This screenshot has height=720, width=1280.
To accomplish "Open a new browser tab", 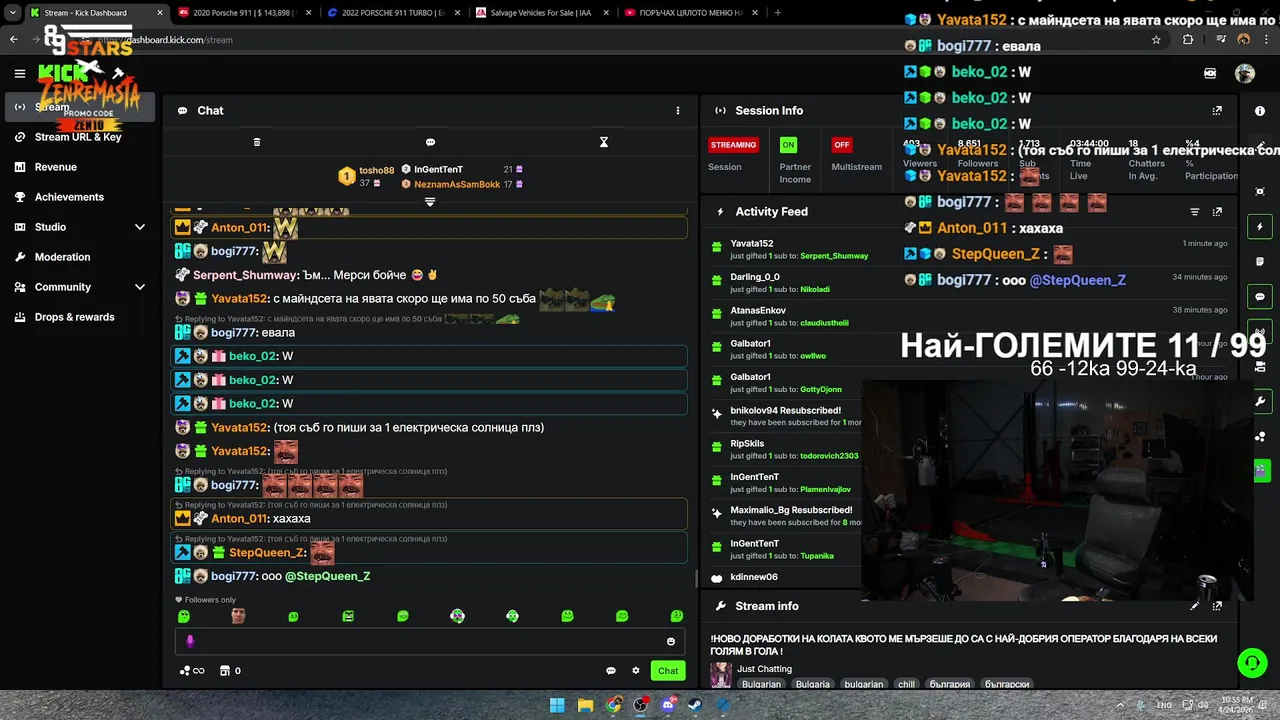I will click(778, 13).
